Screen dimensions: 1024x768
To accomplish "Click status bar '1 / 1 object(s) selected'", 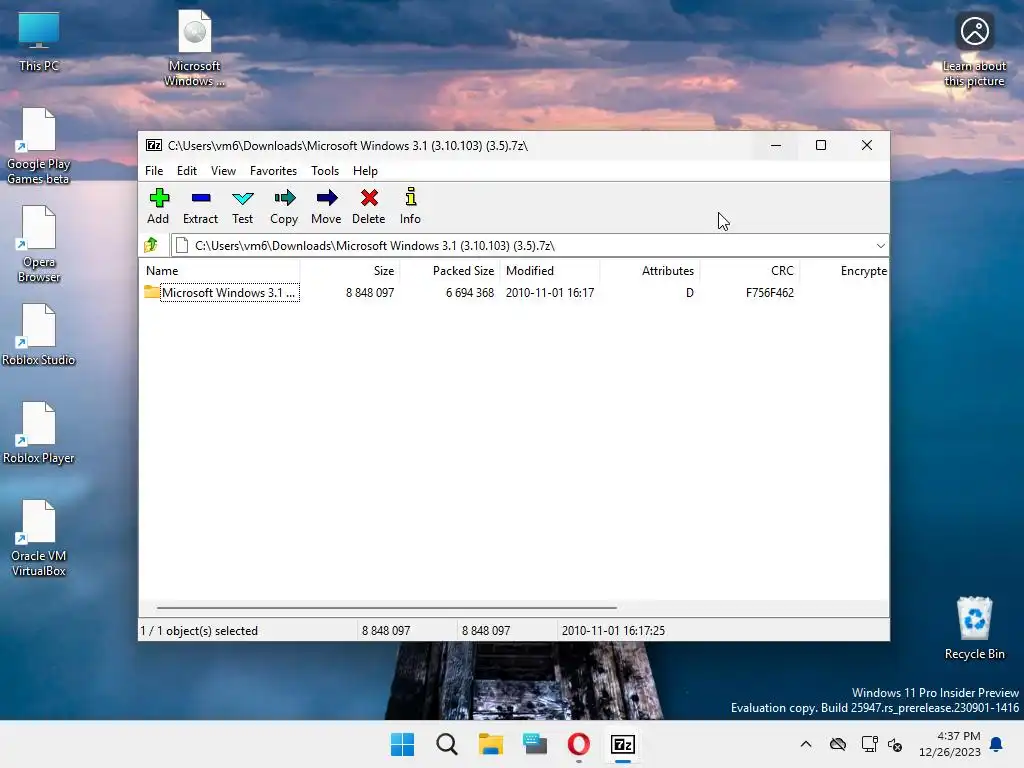I will click(x=199, y=631).
